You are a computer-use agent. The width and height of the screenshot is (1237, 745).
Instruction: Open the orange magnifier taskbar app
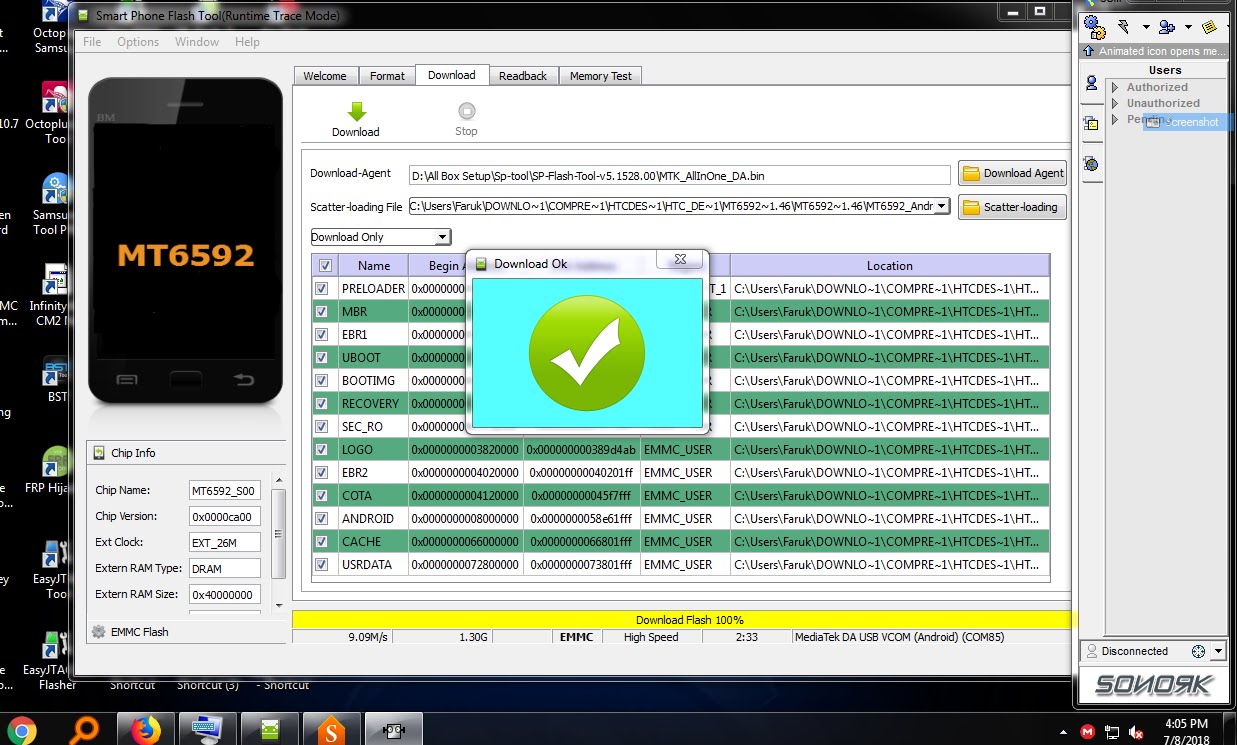click(x=86, y=731)
